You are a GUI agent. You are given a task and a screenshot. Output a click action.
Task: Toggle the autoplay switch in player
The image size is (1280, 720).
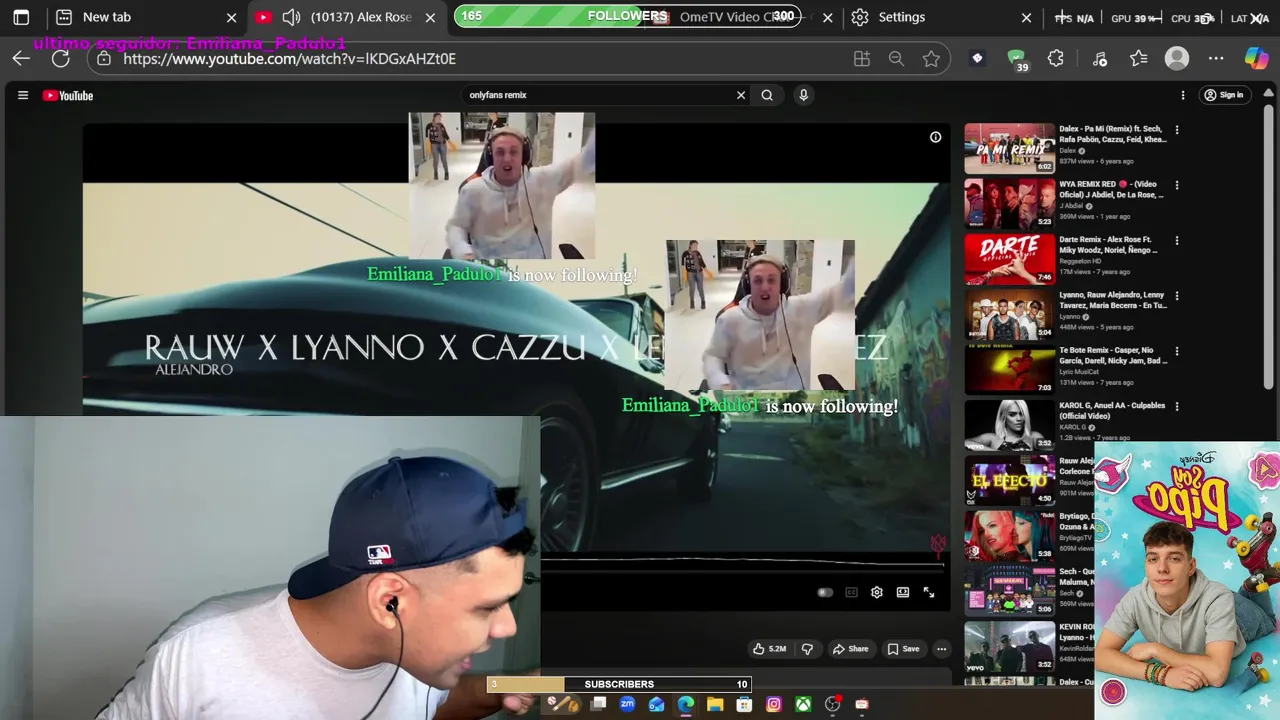[x=825, y=592]
